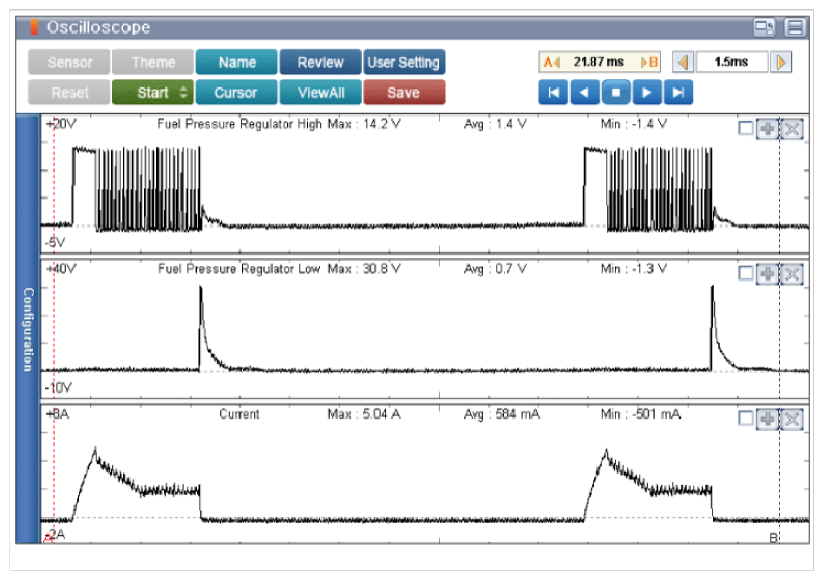The image size is (823, 580).
Task: Click the ViewAll button
Action: (x=320, y=93)
